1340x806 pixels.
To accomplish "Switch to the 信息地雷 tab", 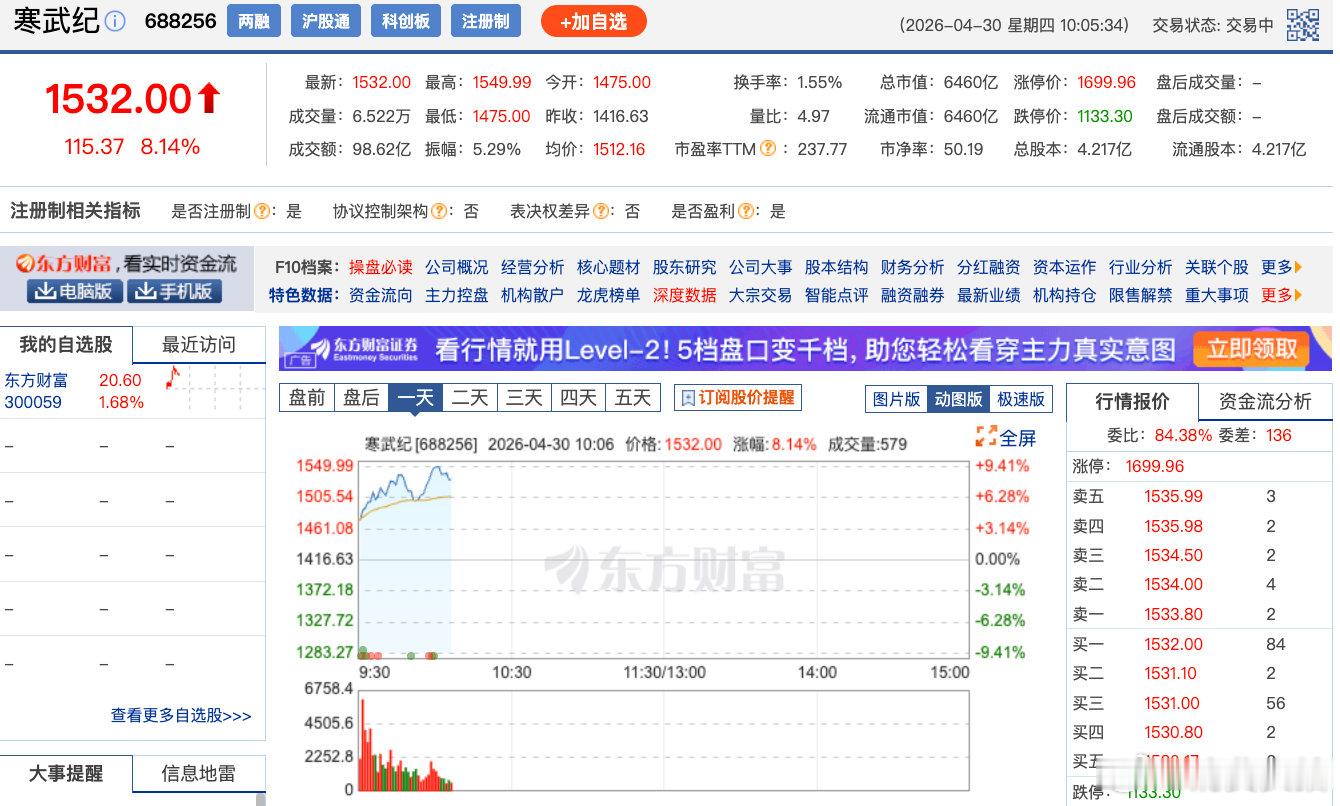I will click(198, 773).
